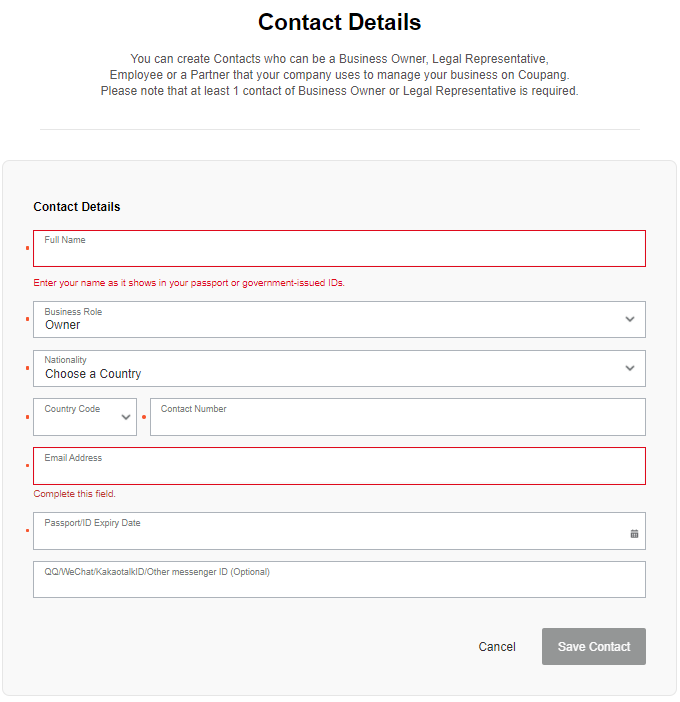Click the large Contact Details page heading
Screen dimensions: 680x702
click(x=339, y=22)
